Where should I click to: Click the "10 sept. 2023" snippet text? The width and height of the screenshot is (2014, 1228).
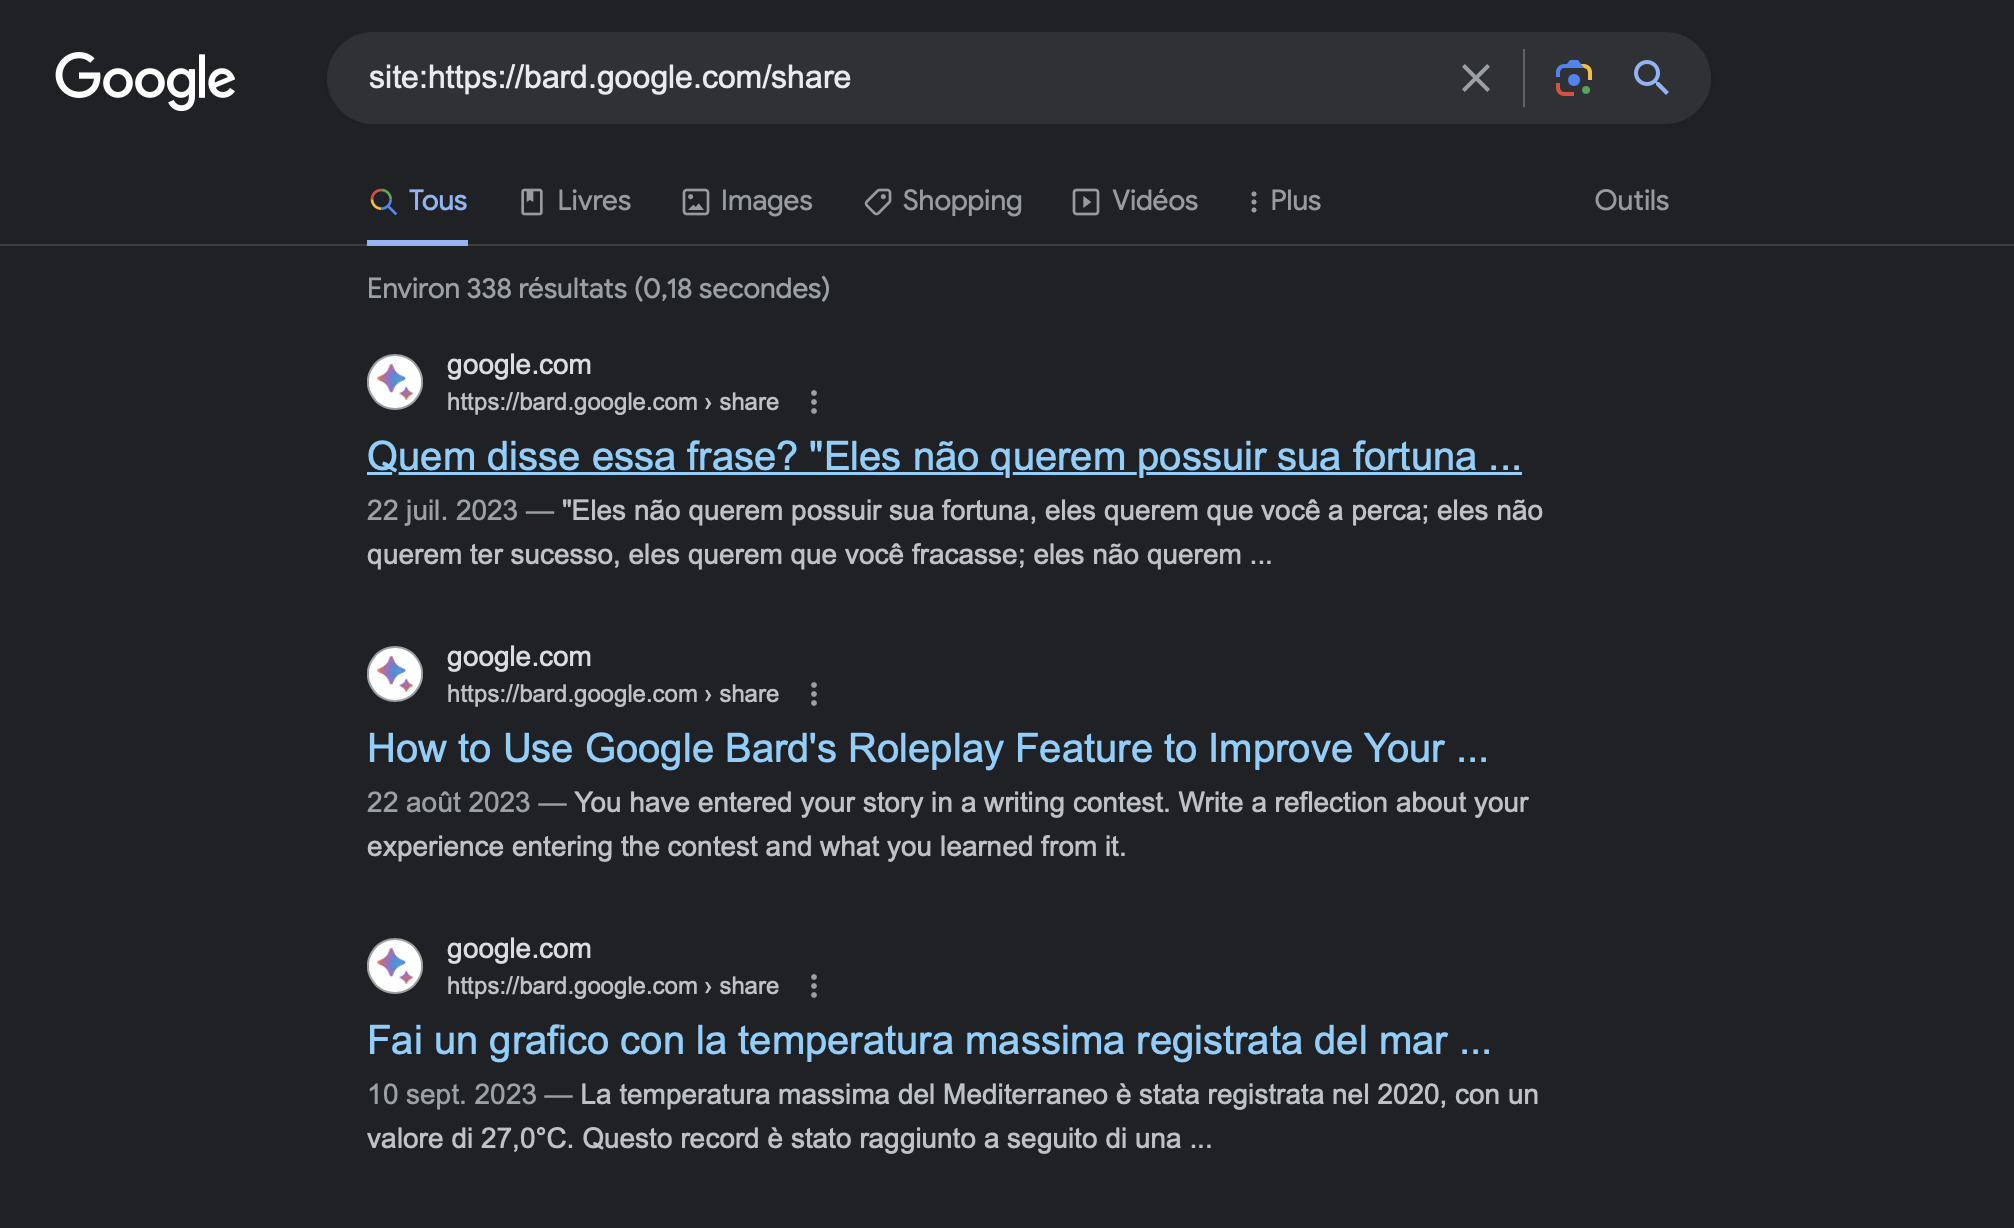(x=452, y=1095)
